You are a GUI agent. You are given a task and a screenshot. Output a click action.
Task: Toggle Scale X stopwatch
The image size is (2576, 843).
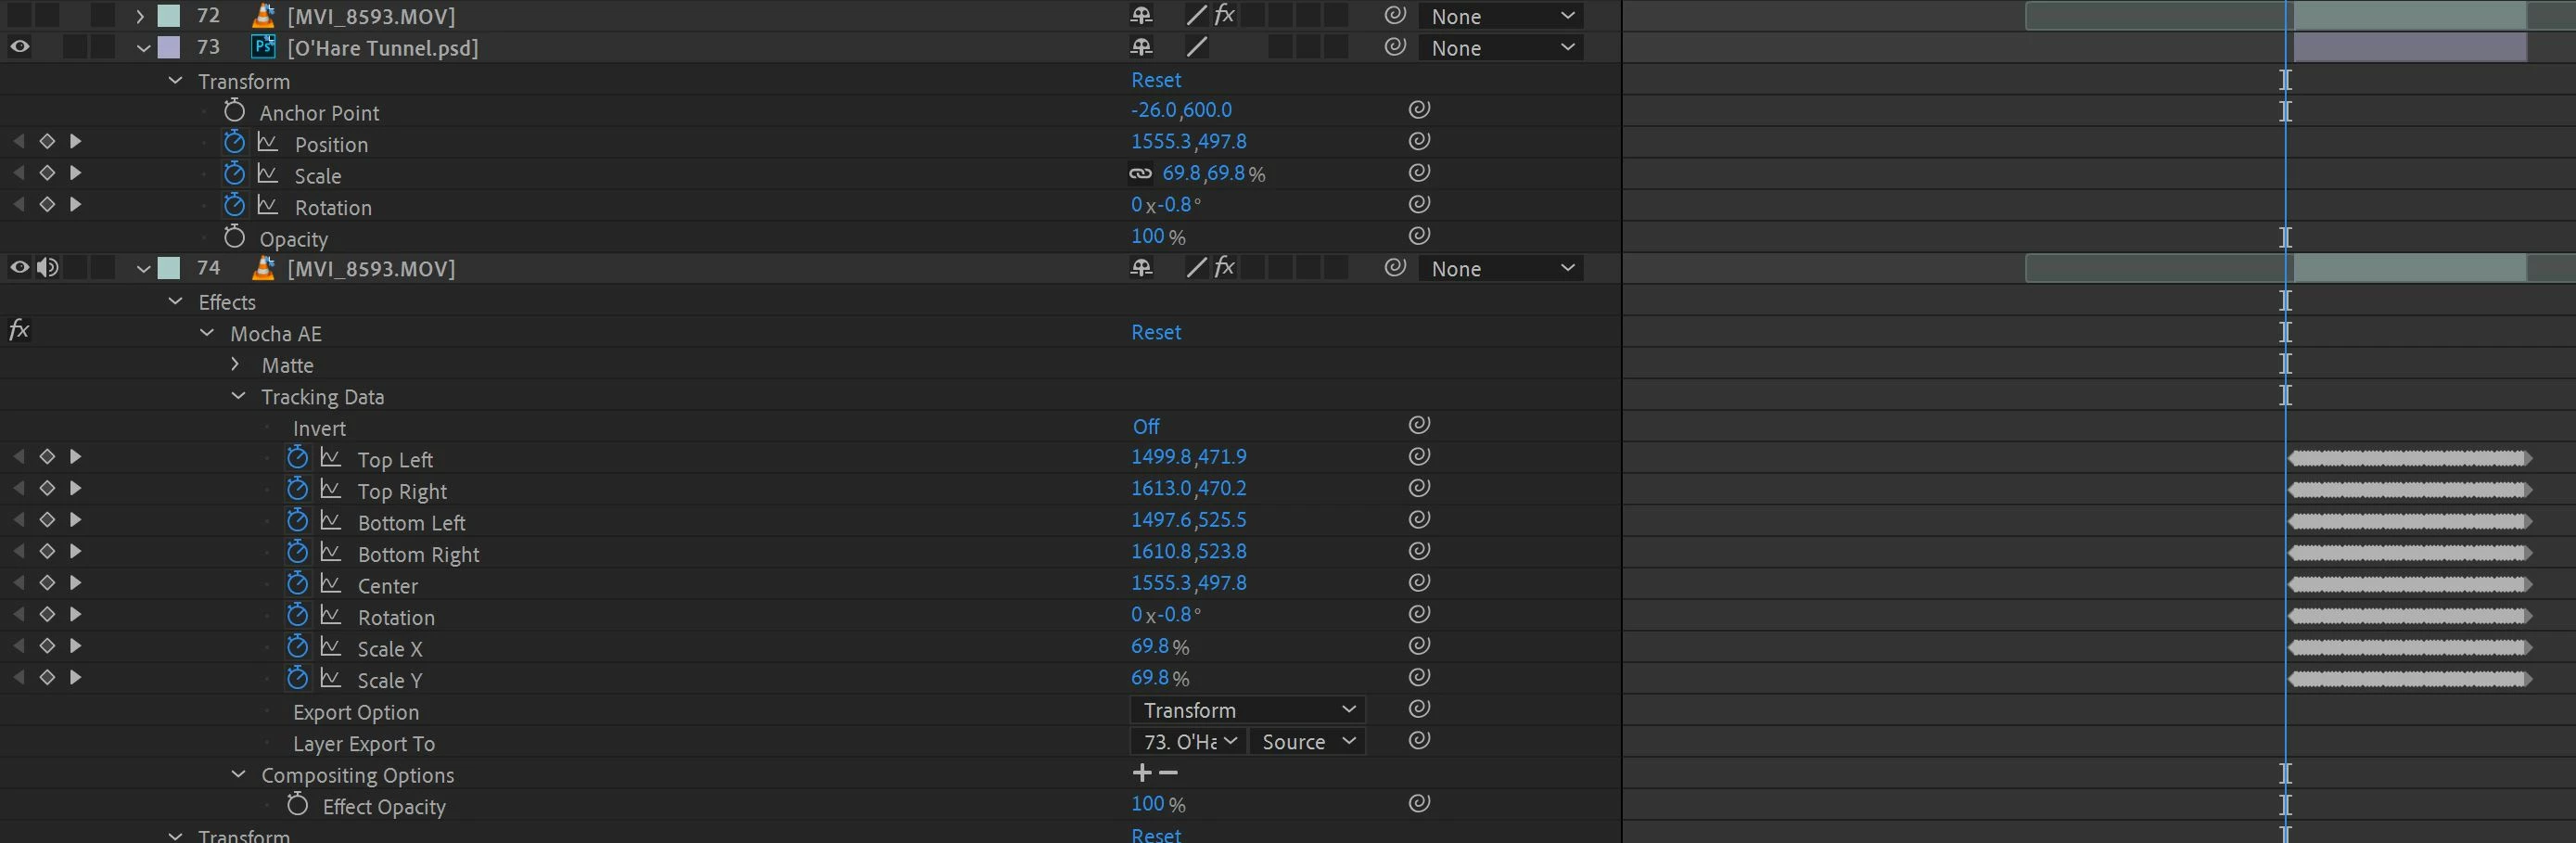(x=297, y=647)
